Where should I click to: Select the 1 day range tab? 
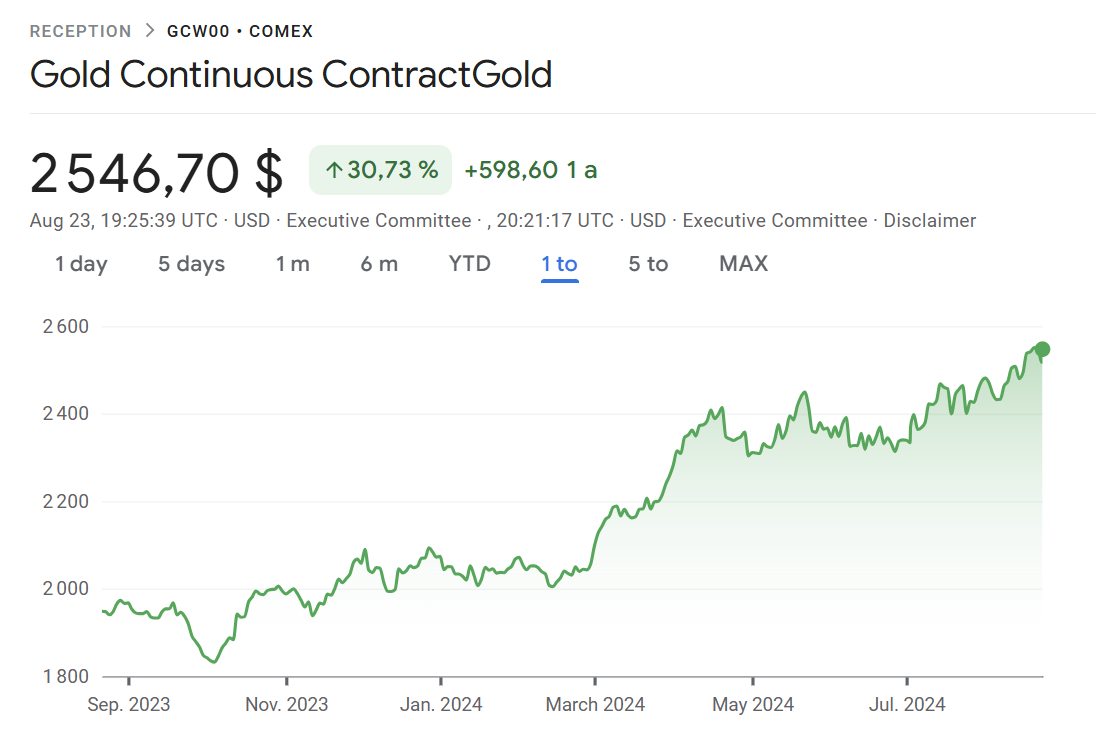point(81,264)
